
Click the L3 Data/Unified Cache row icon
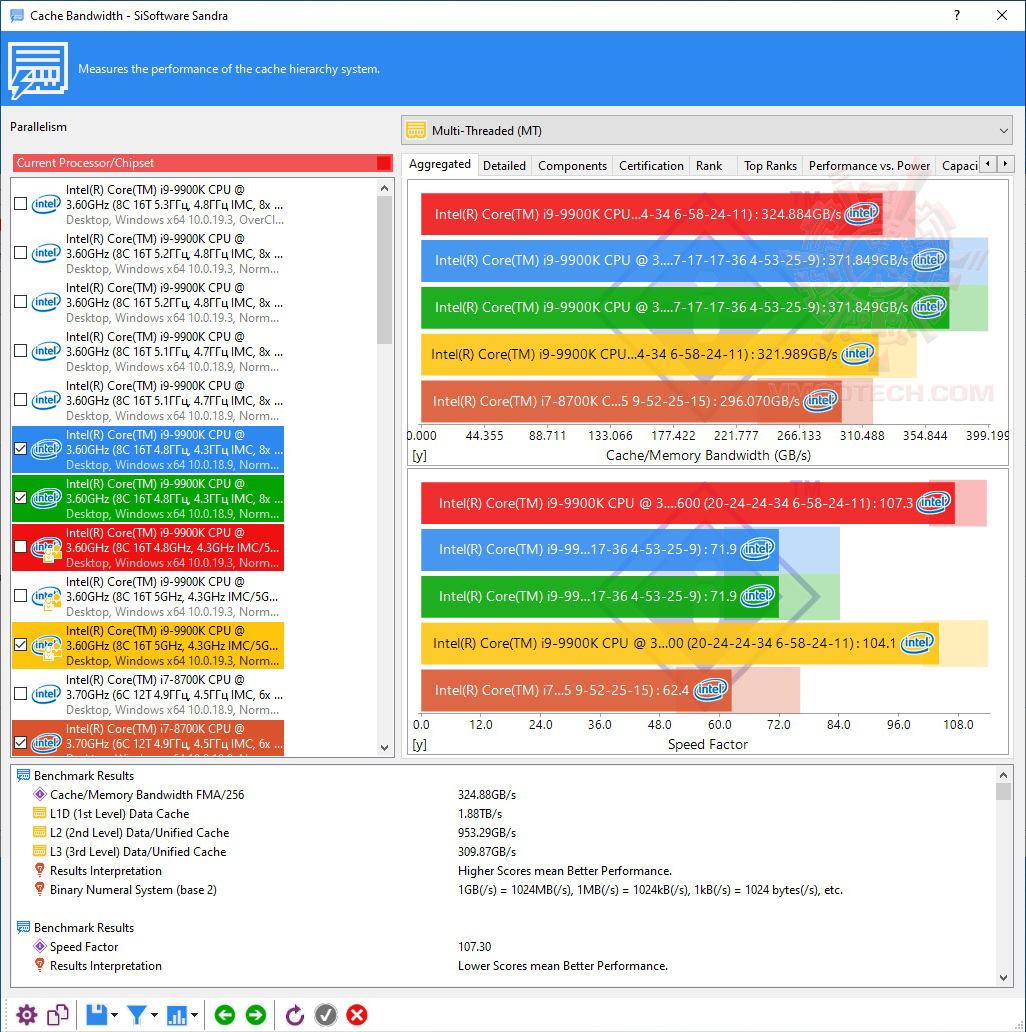pos(39,852)
